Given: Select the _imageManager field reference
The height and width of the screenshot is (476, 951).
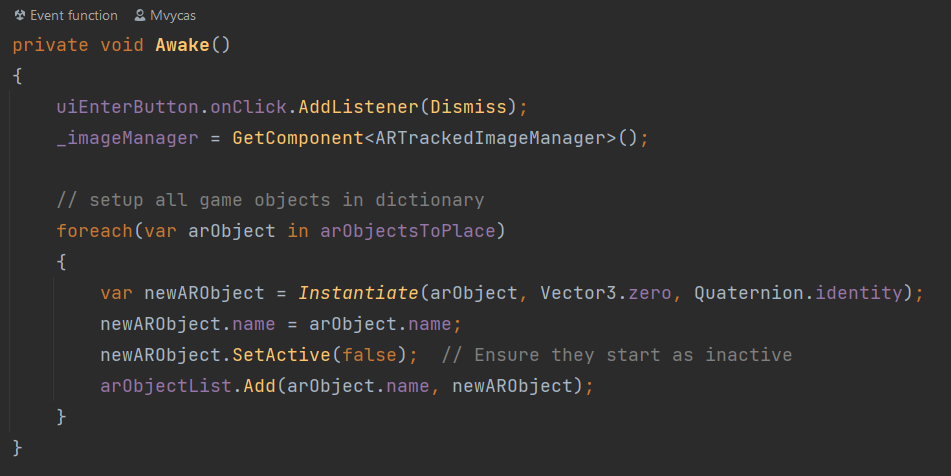Looking at the screenshot, I should click(127, 138).
